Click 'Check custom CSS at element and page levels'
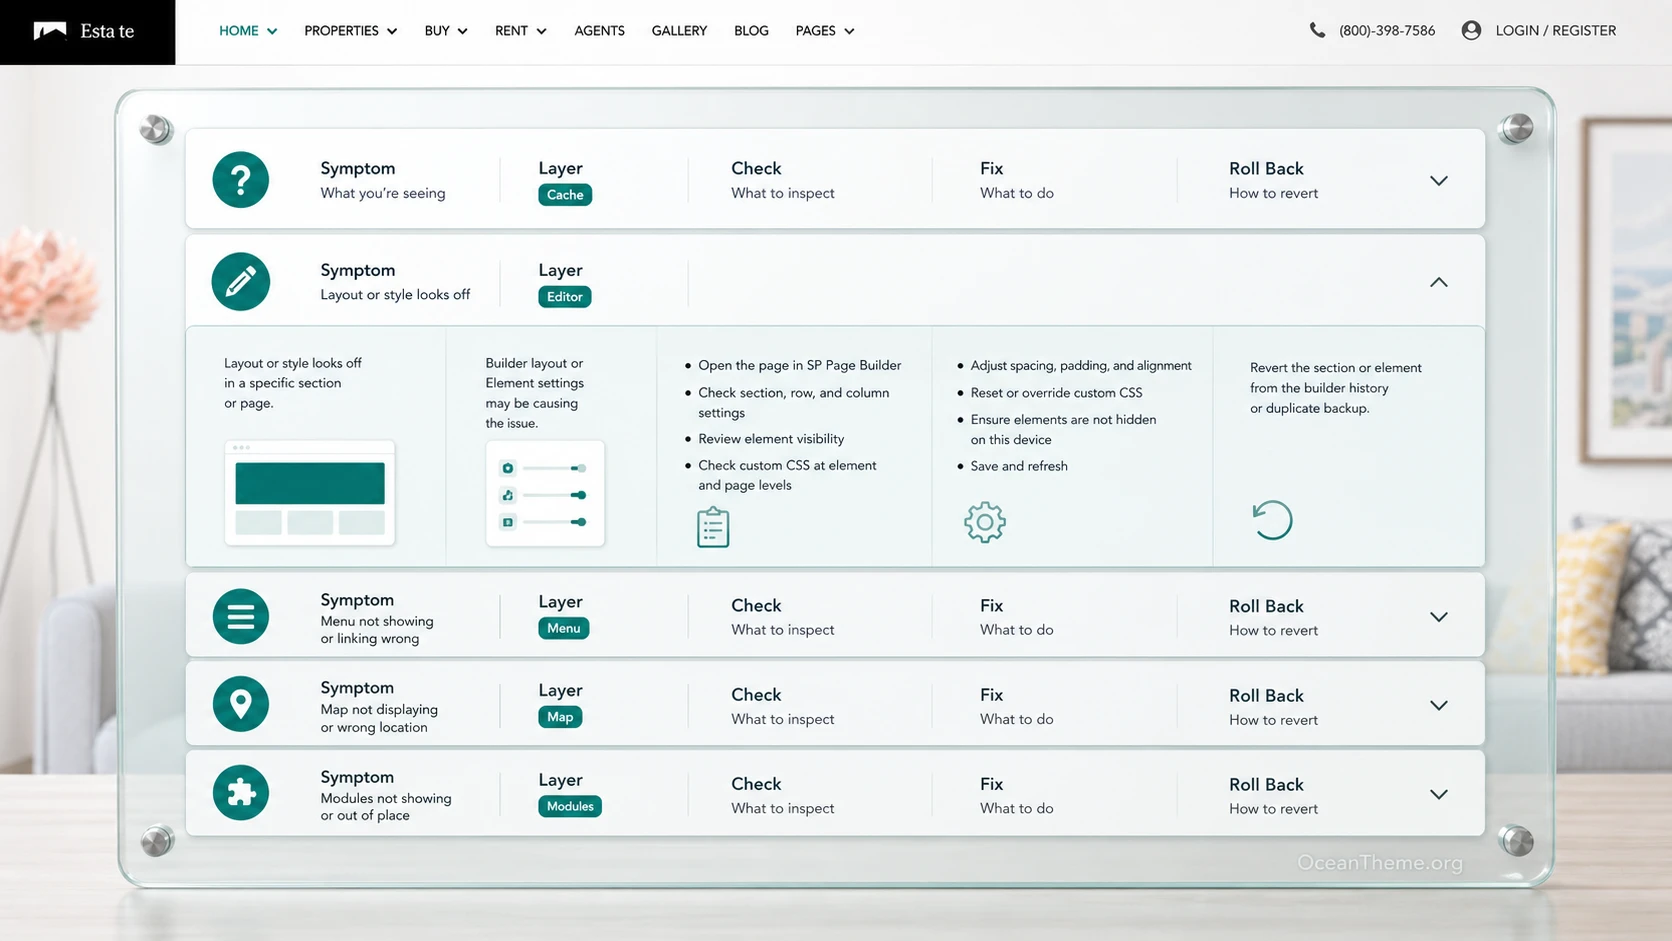 [x=787, y=475]
